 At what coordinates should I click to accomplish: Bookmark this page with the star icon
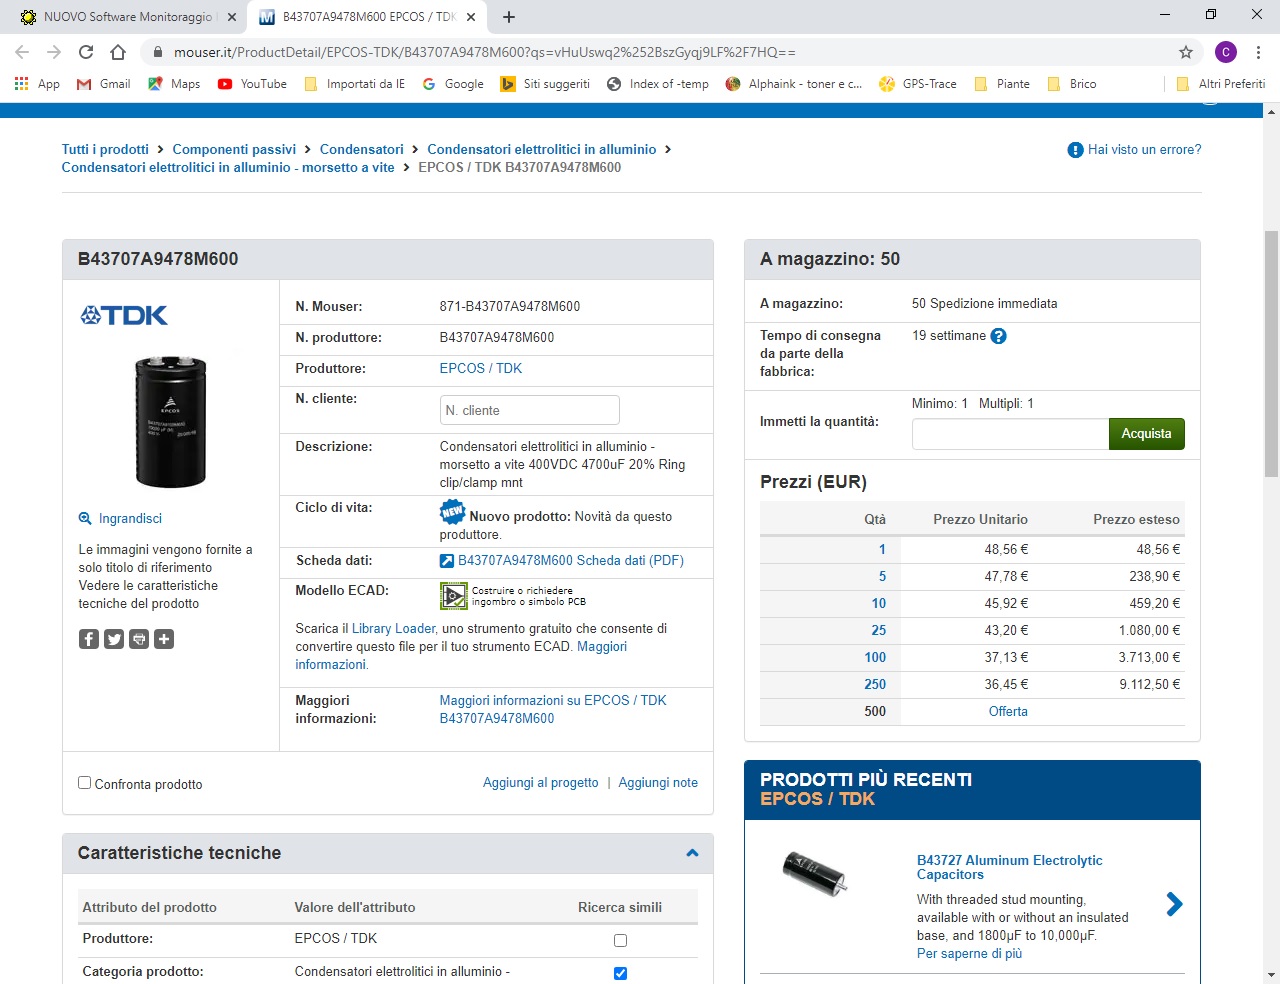(1186, 52)
